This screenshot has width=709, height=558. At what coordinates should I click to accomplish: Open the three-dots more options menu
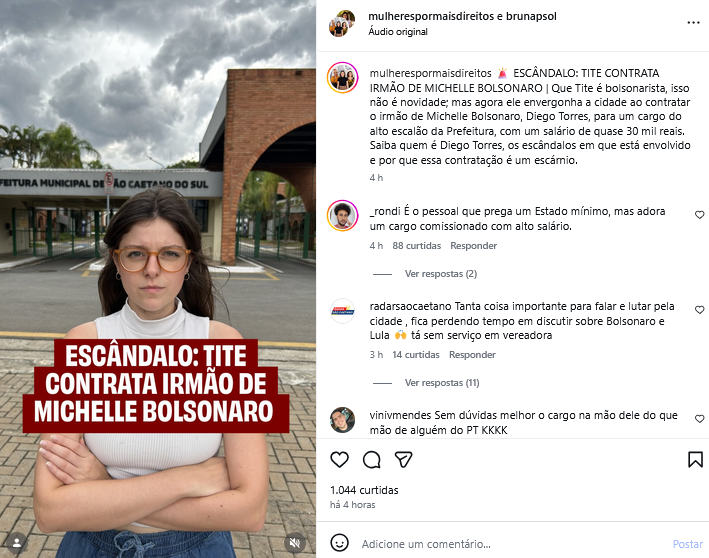coord(693,23)
